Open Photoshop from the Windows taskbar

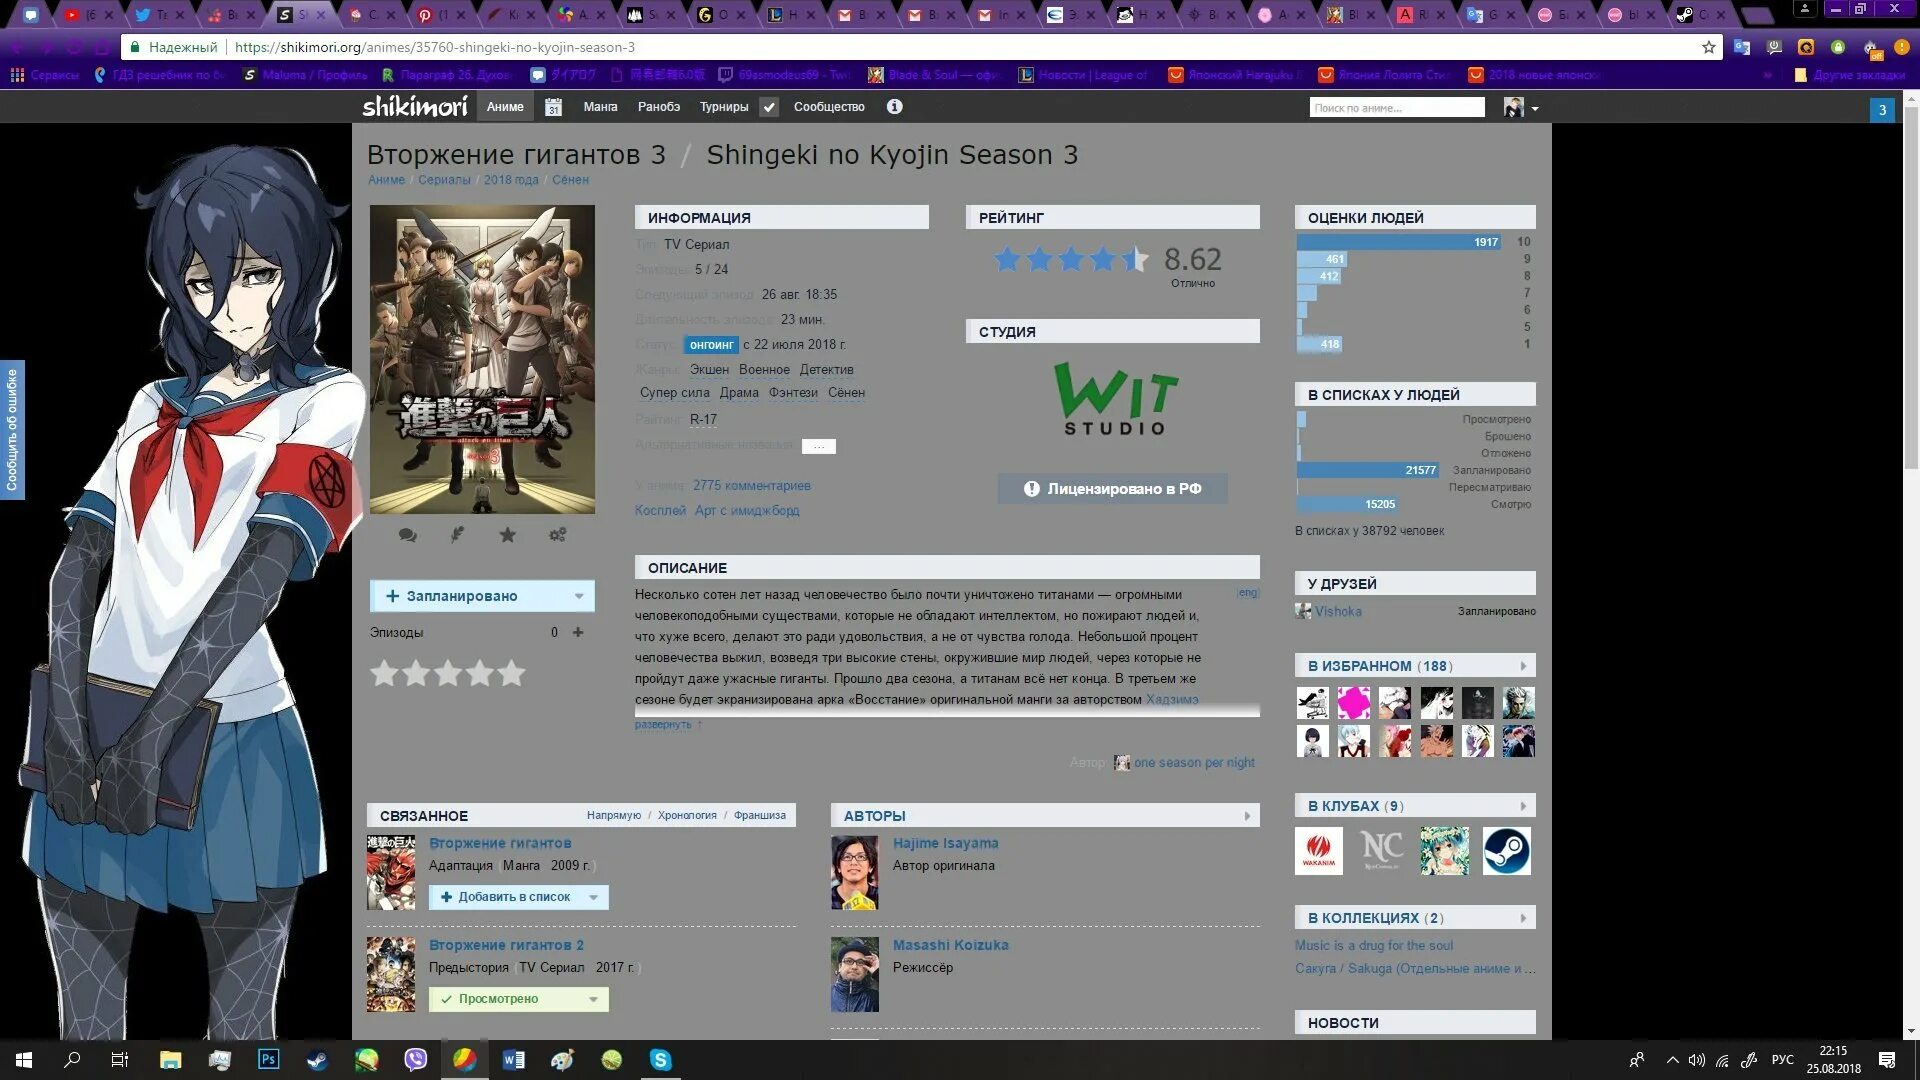coord(268,1059)
